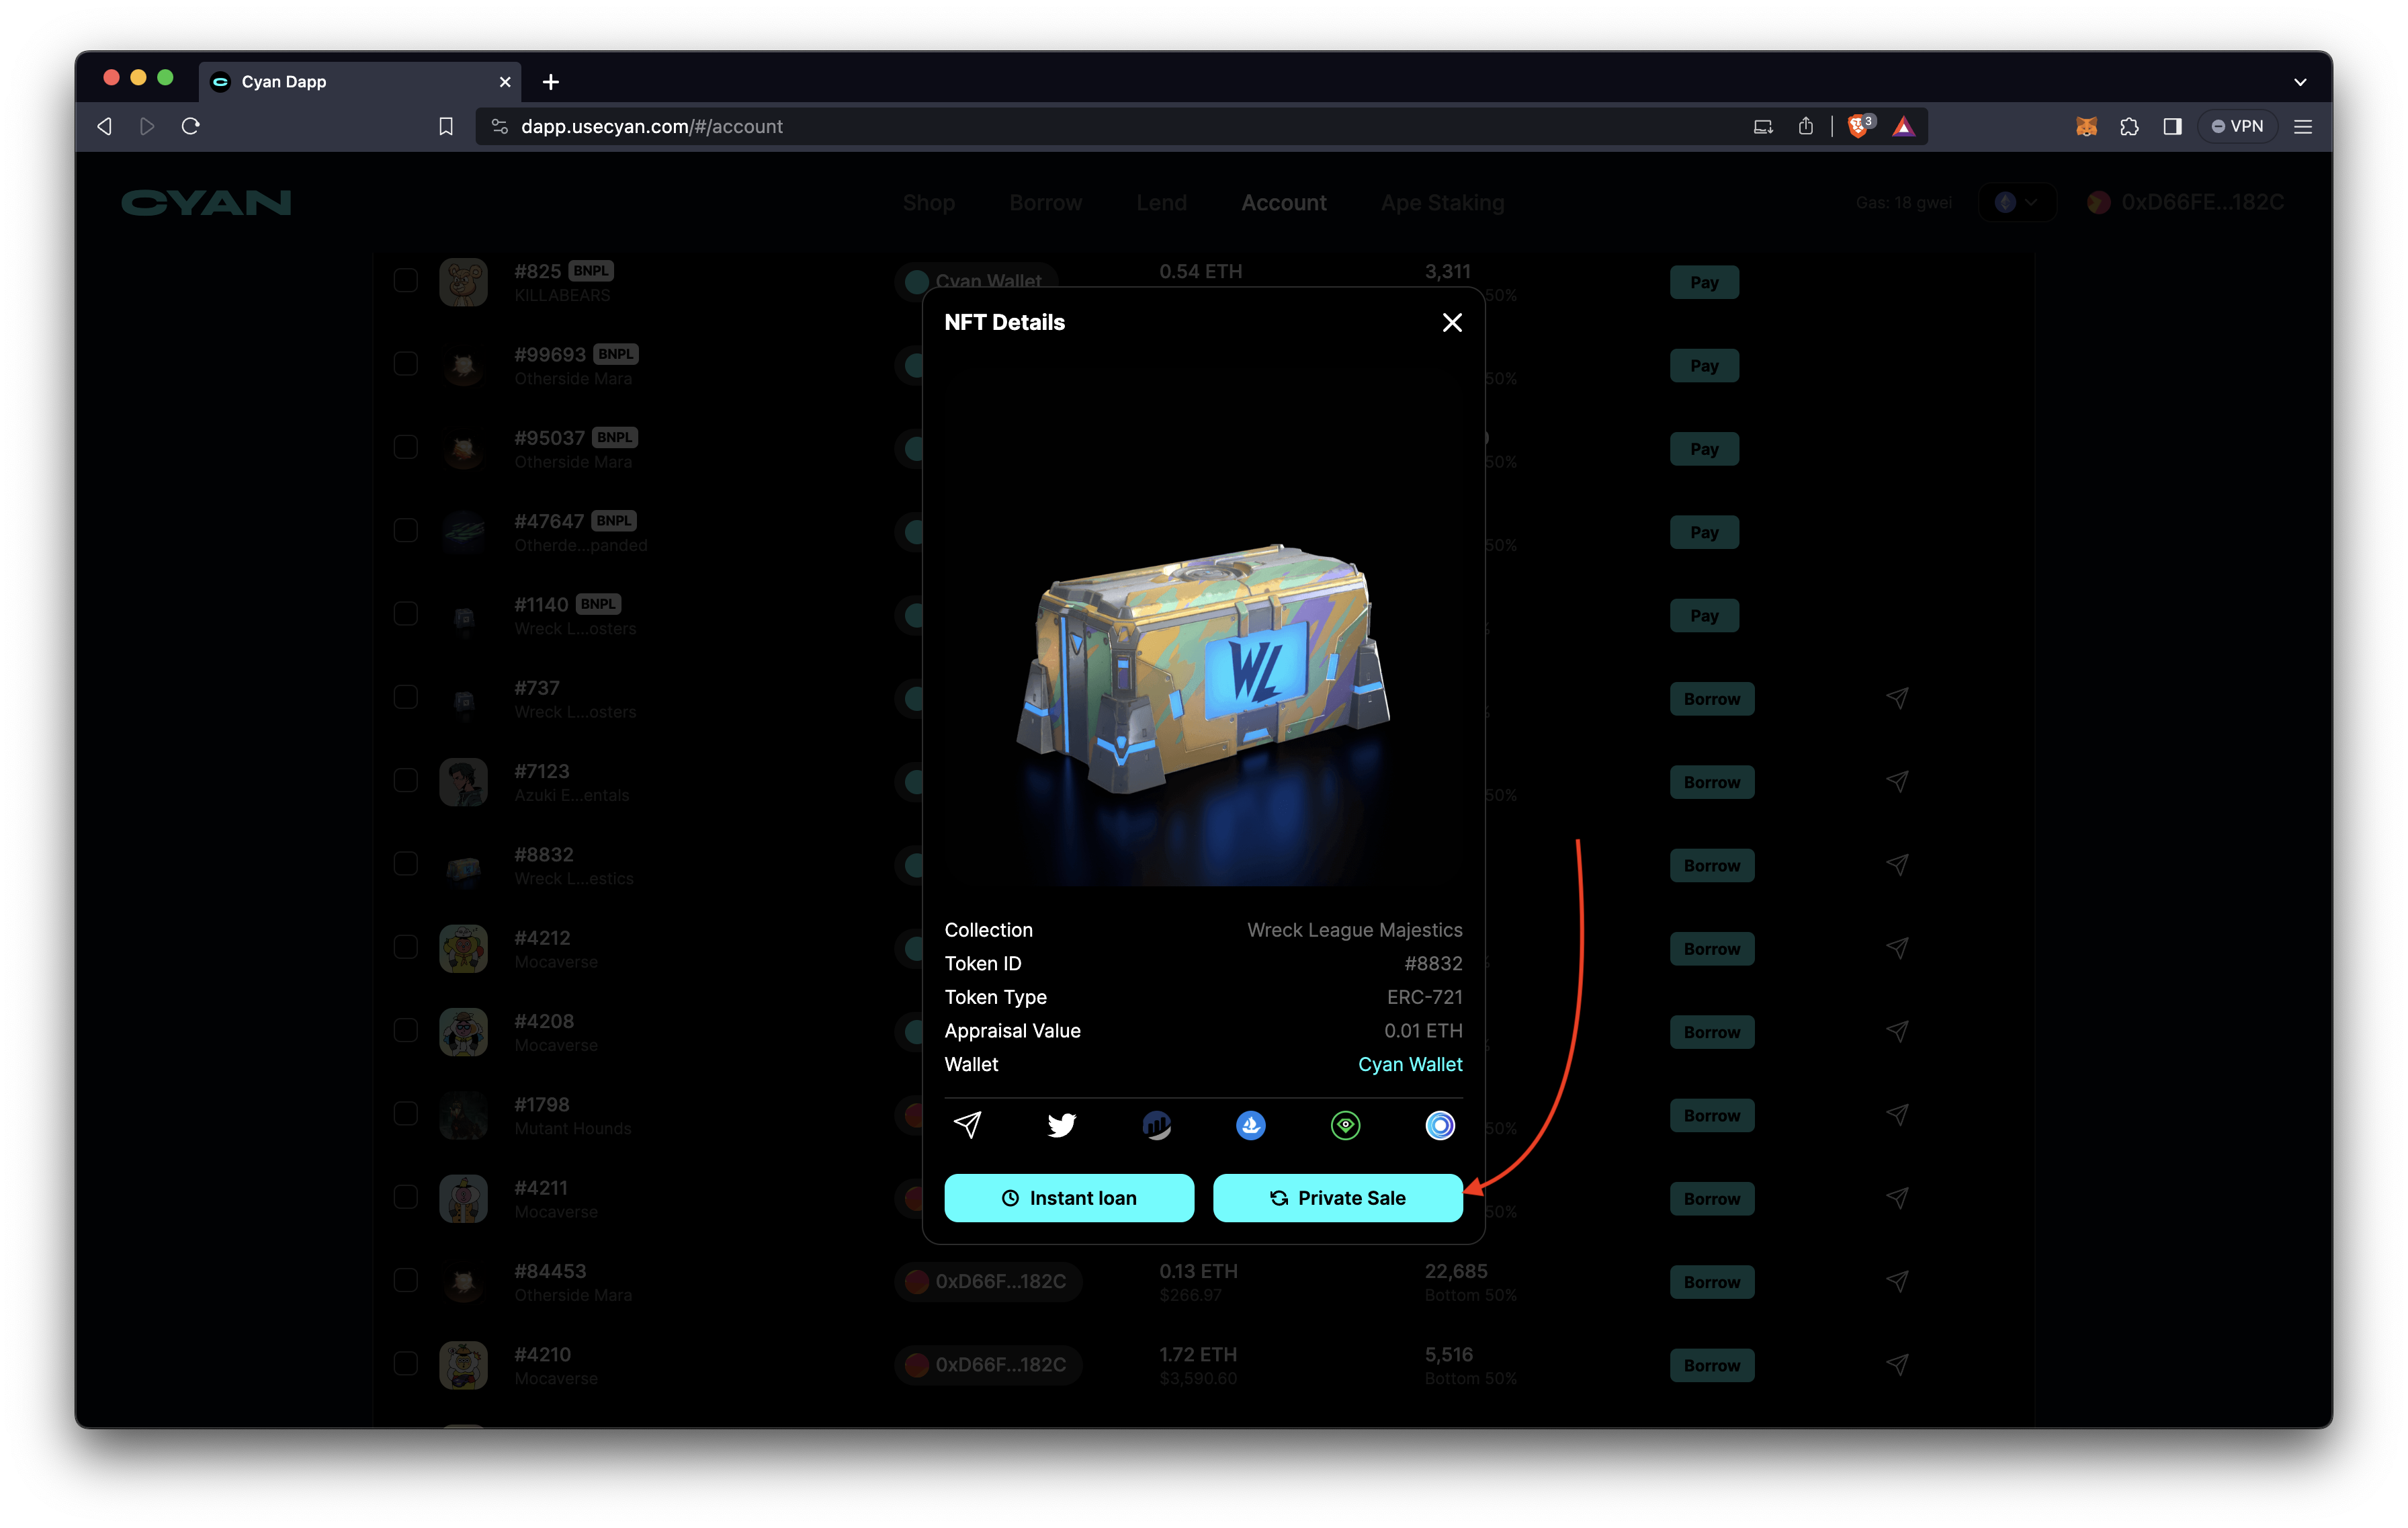Check the #84453 Otherside Mara row checkbox

405,1280
